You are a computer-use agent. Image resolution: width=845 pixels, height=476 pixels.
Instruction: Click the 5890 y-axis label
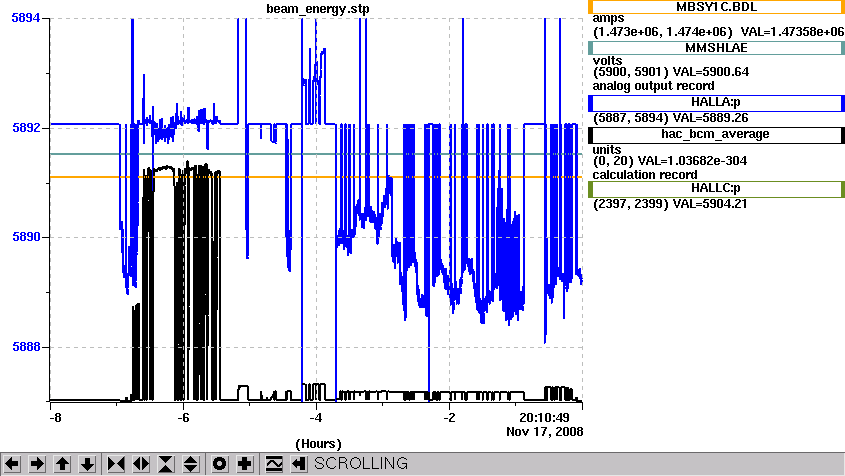tap(26, 237)
